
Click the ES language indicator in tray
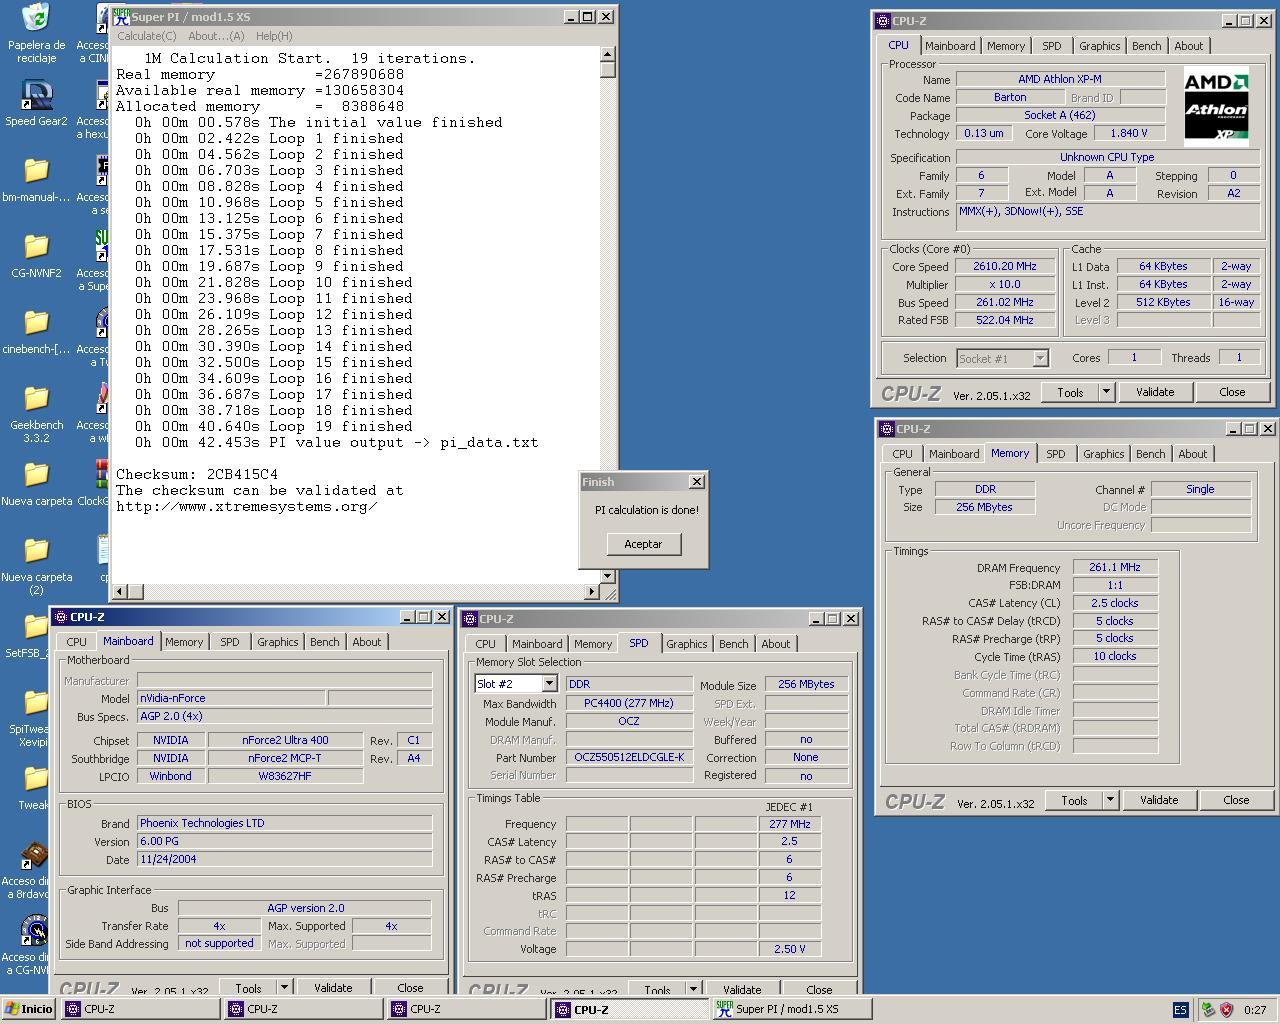(x=1180, y=1010)
